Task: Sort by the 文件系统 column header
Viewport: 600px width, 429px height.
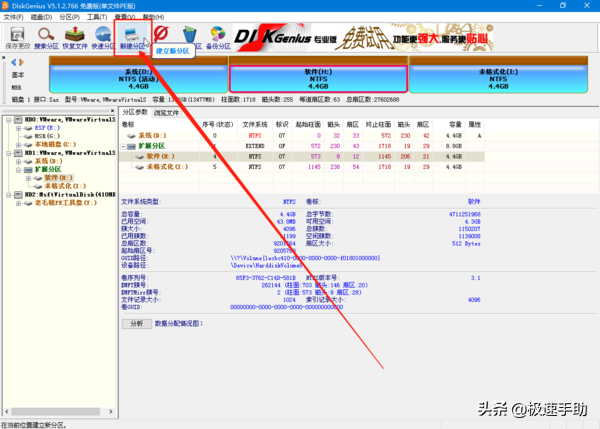Action: 255,124
